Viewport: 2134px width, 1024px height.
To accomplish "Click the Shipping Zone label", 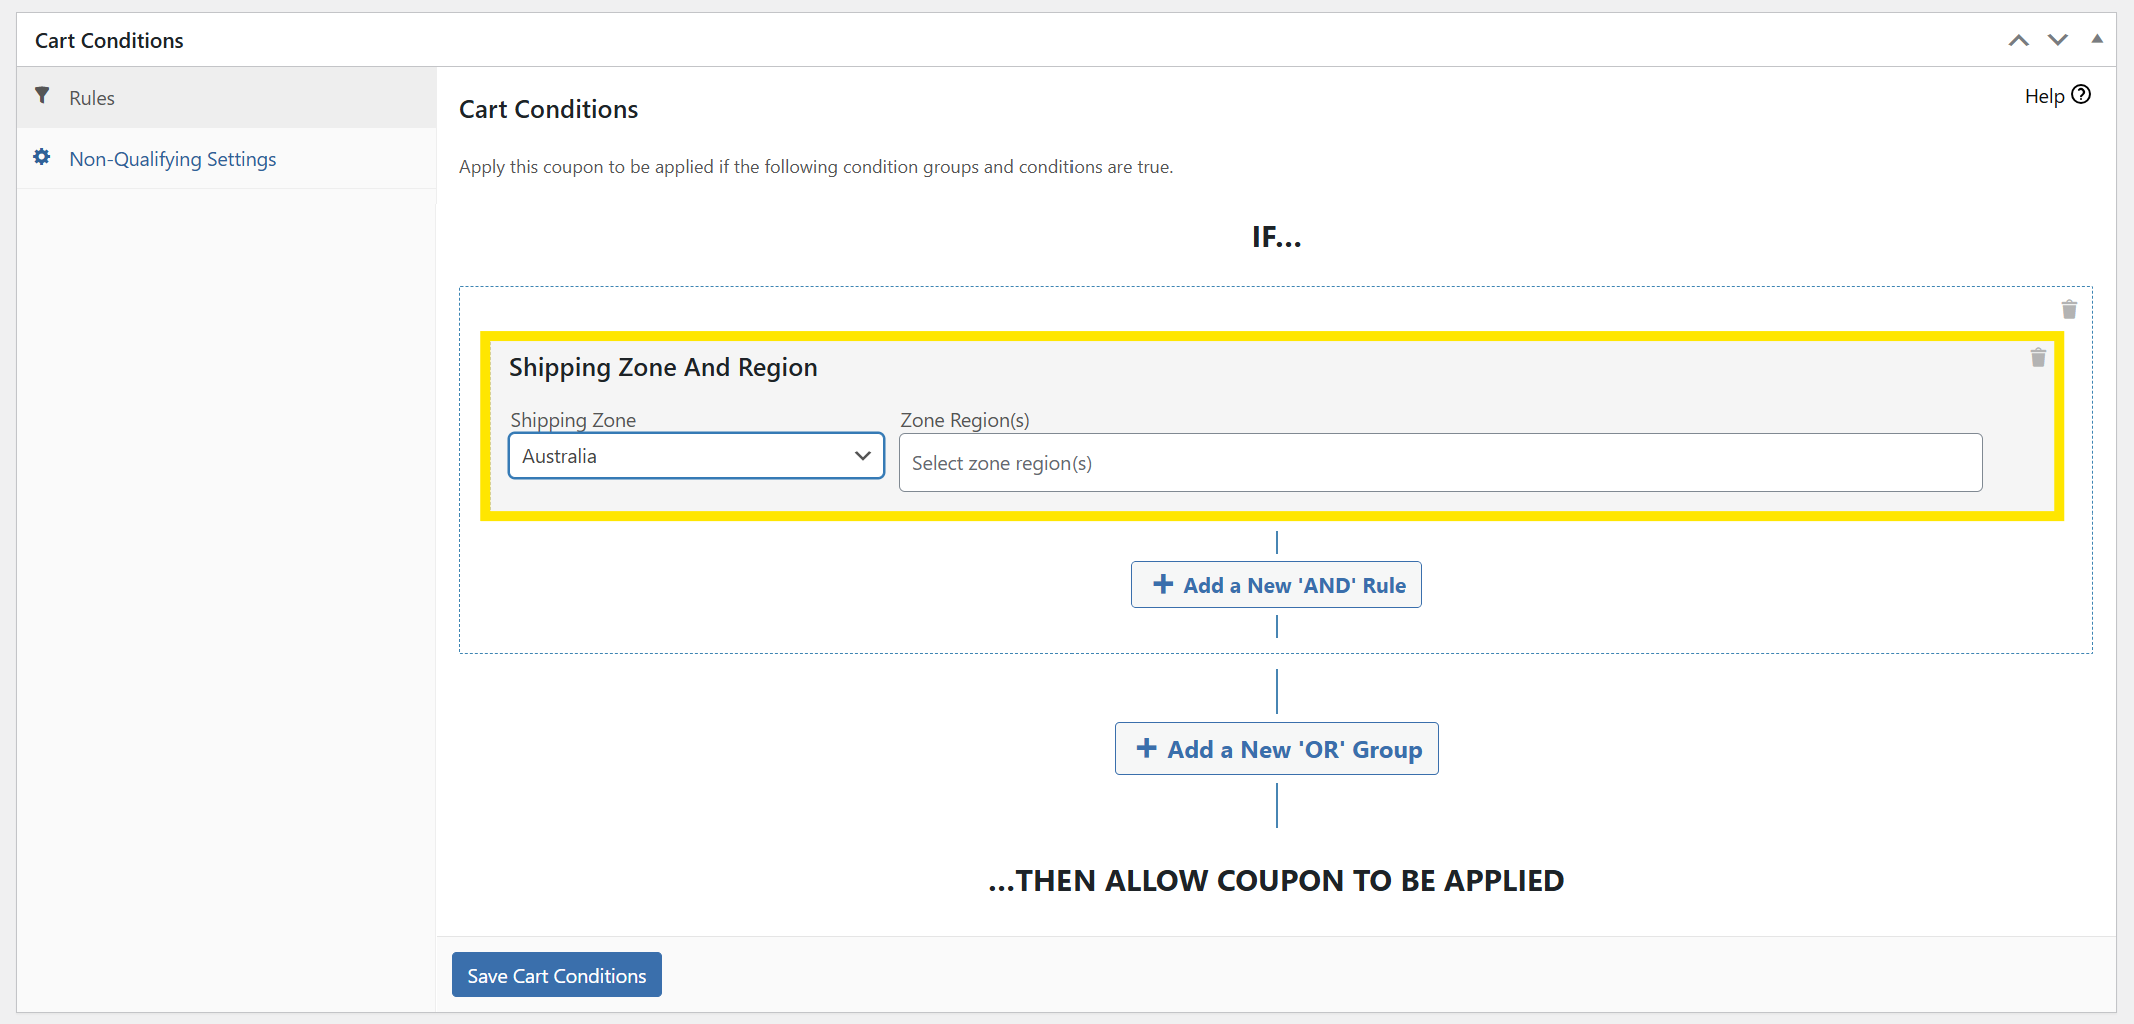I will (x=573, y=420).
